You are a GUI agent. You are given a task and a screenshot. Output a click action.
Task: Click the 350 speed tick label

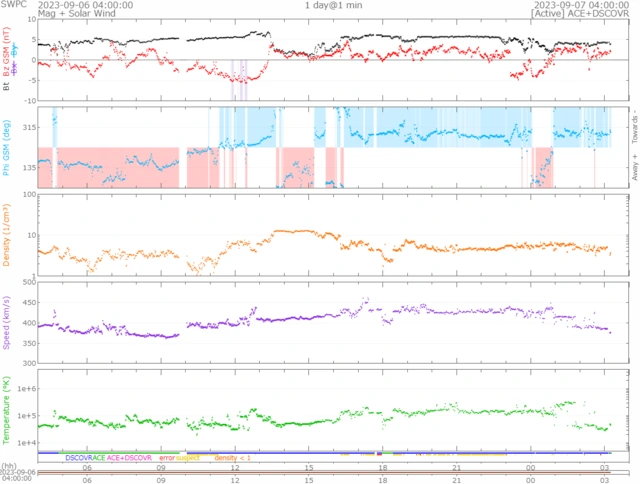tap(29, 343)
